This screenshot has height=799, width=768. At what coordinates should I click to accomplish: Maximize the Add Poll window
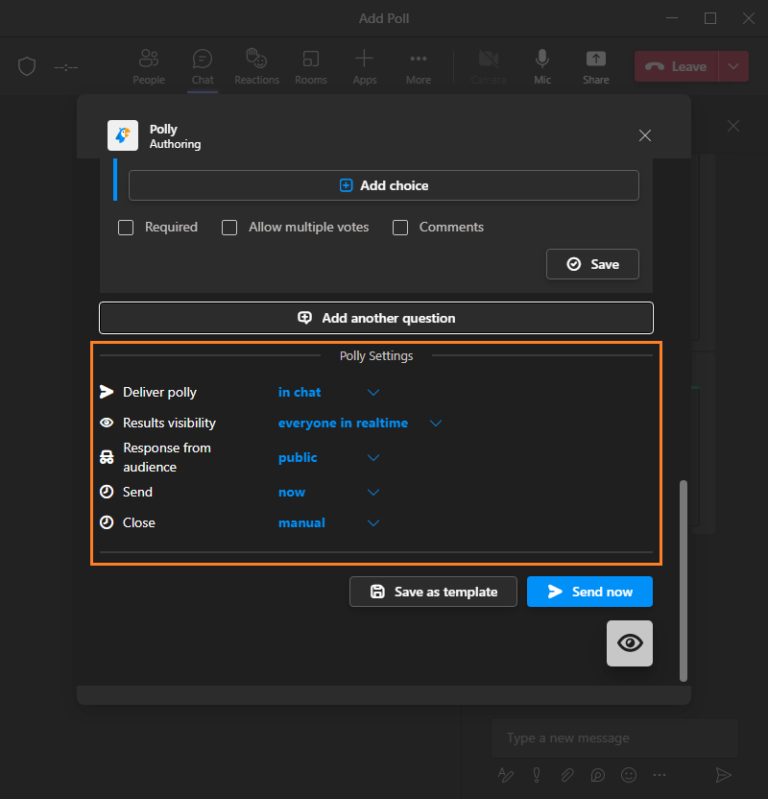710,18
